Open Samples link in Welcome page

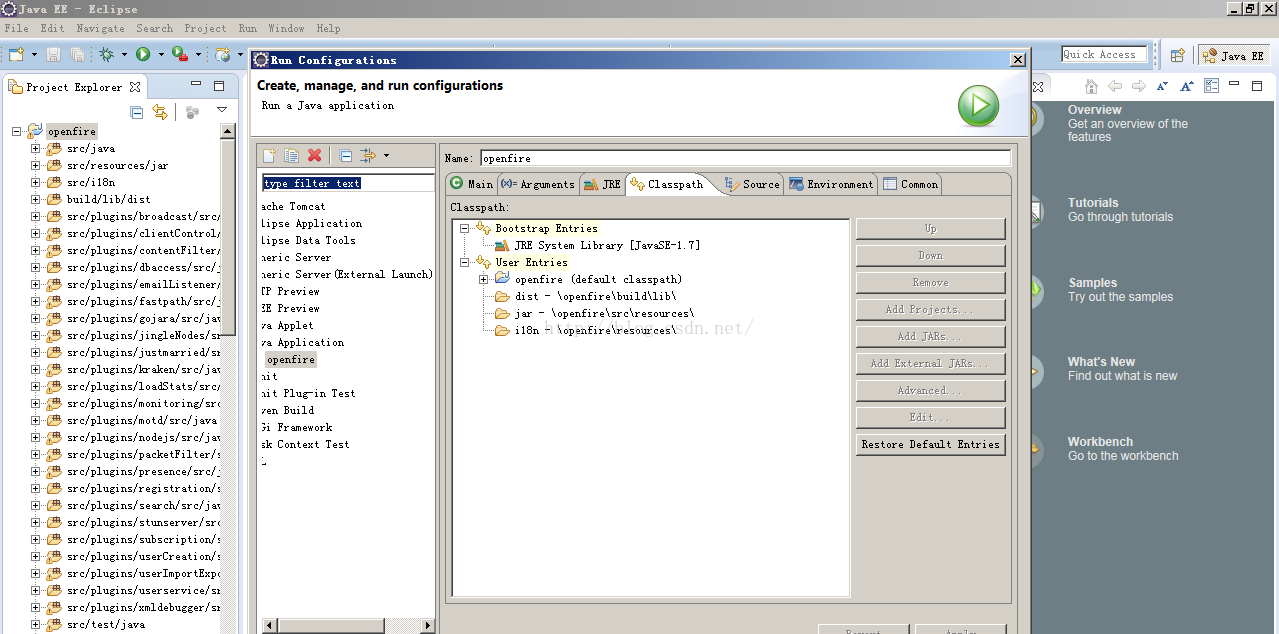click(1092, 283)
